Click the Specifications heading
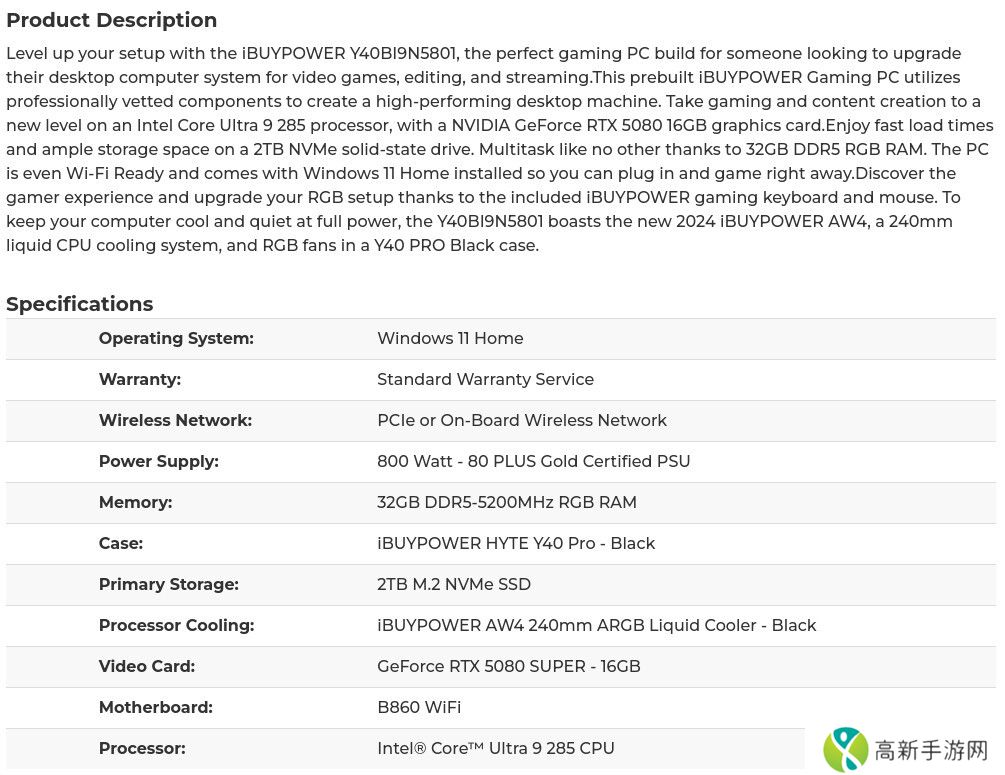This screenshot has width=1005, height=775. click(80, 304)
